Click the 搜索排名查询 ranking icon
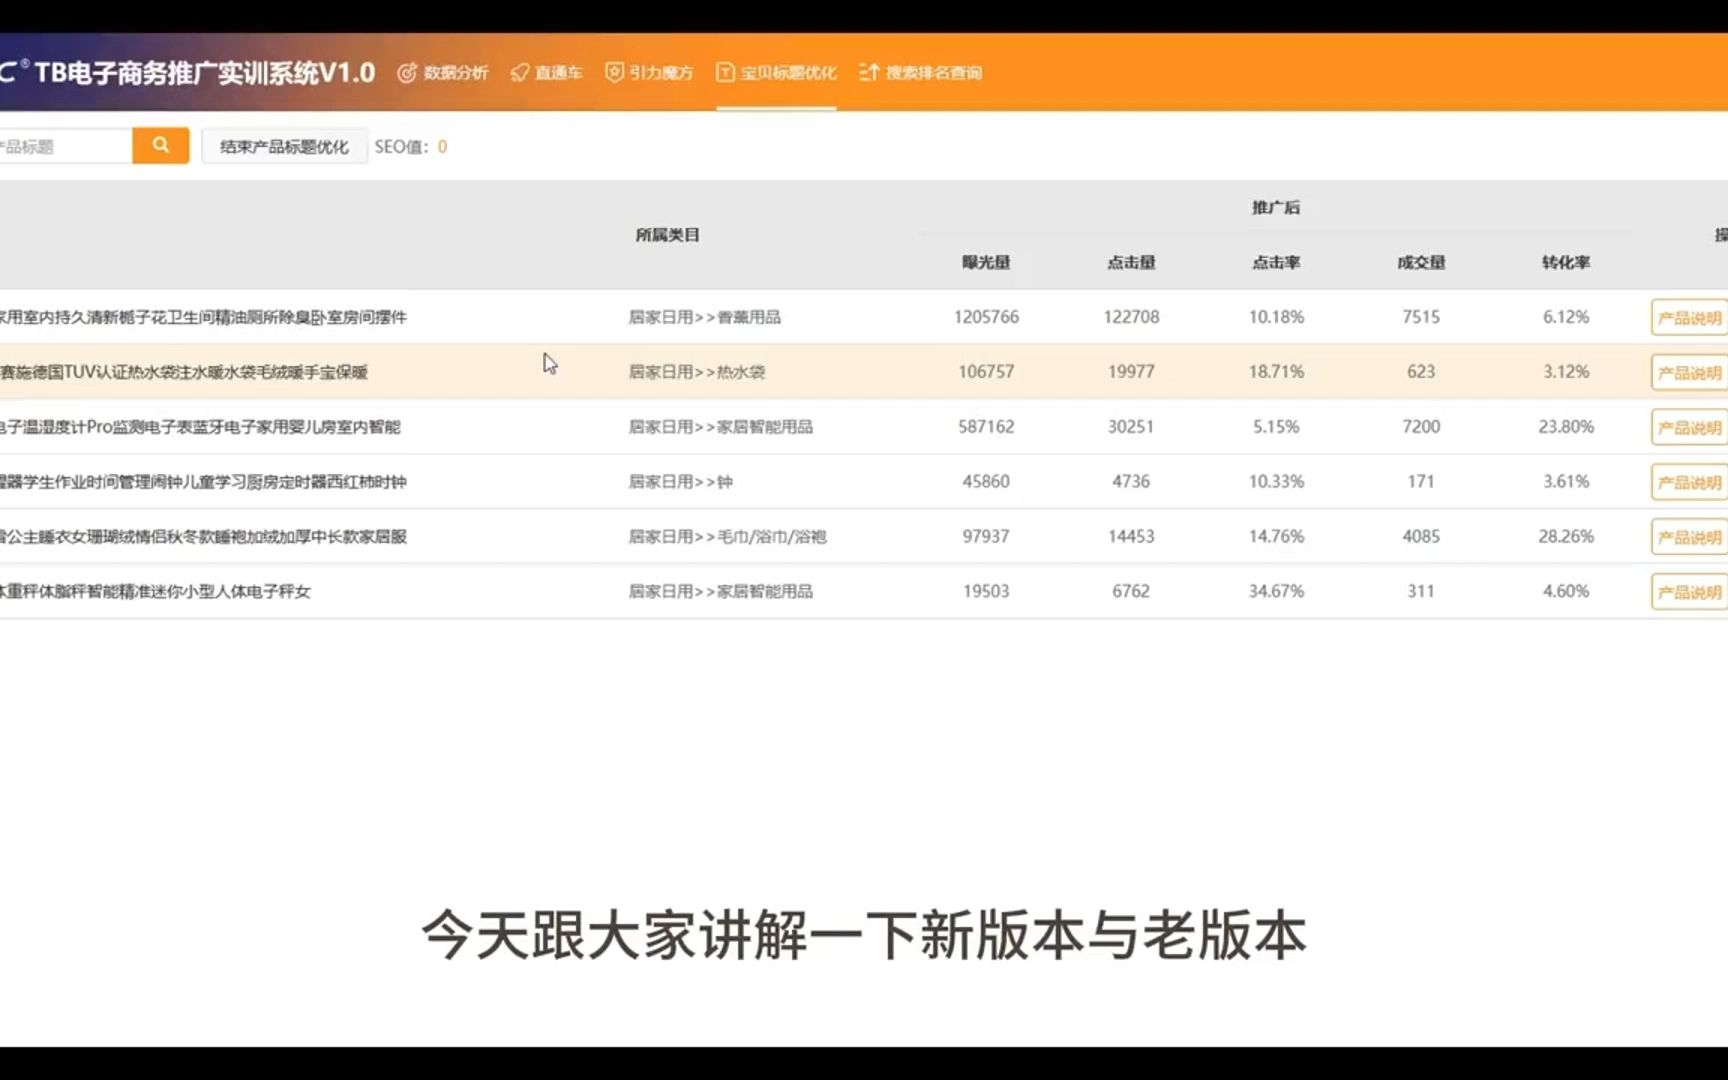Screen dimensions: 1728x1080 [868, 73]
